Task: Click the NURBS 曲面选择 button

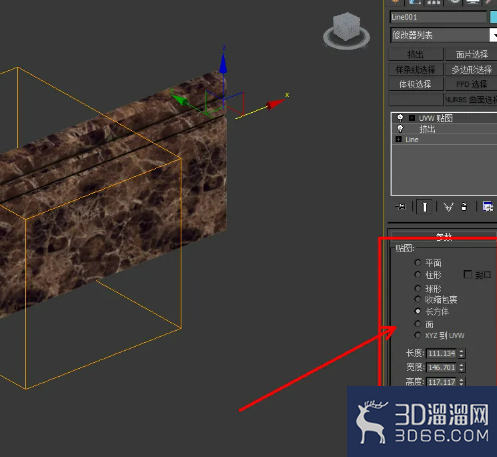Action: point(471,99)
